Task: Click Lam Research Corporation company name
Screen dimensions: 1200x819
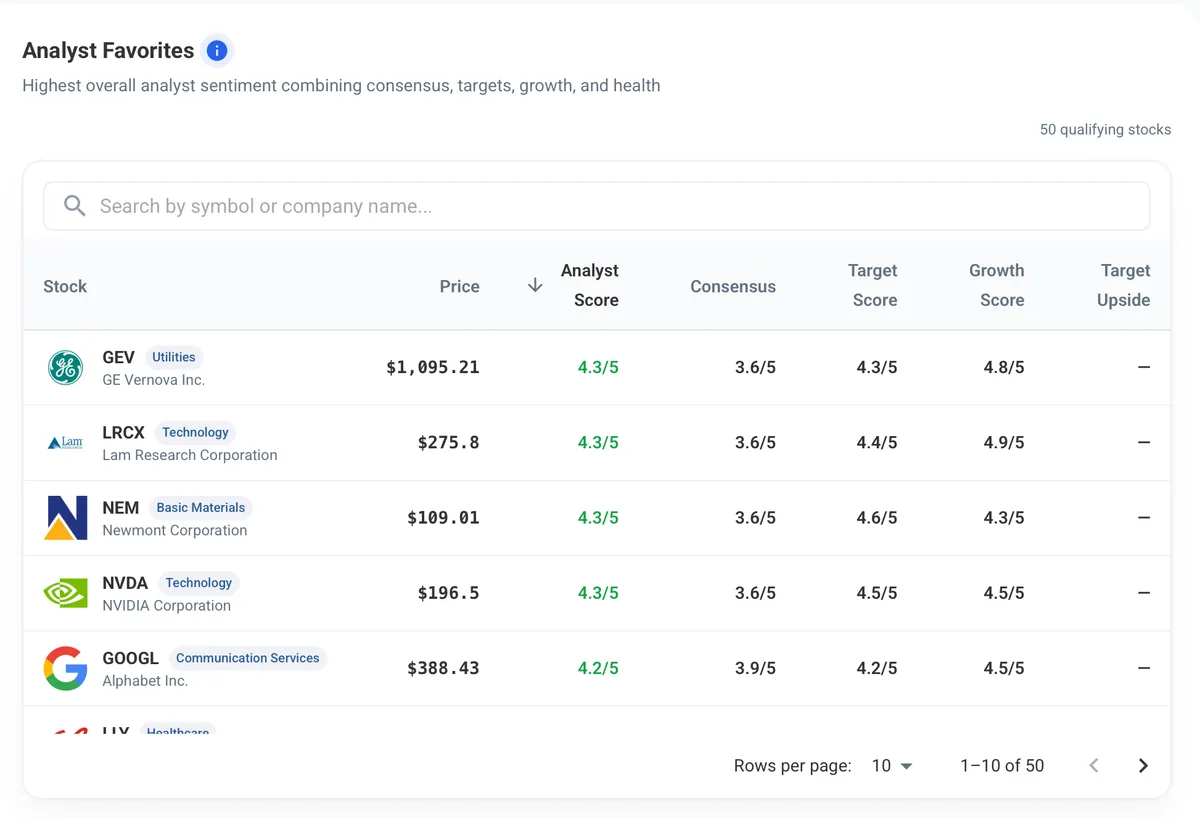Action: (190, 455)
